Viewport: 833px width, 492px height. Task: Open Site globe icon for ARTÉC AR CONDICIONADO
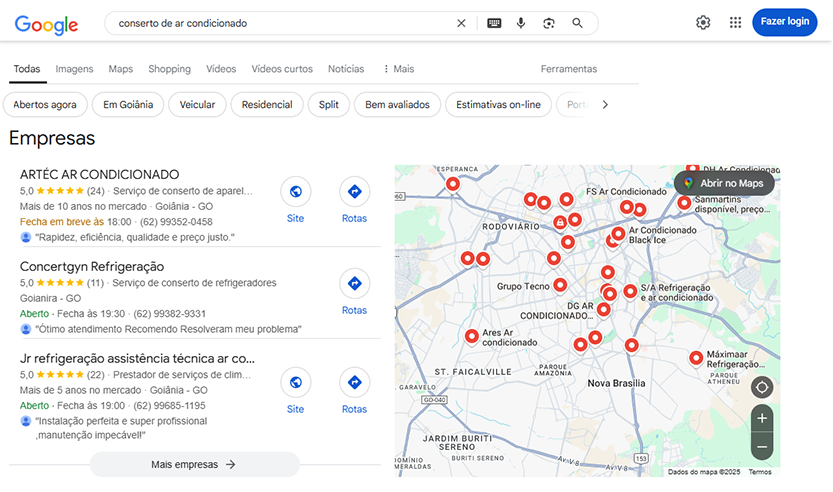(x=295, y=192)
